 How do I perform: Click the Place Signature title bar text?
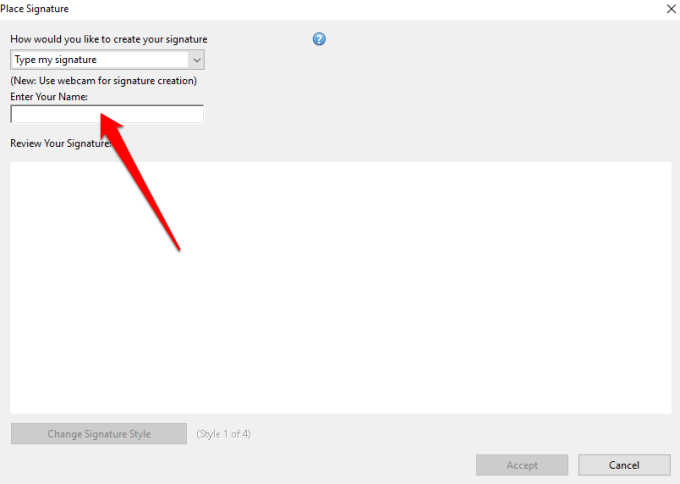[x=35, y=9]
